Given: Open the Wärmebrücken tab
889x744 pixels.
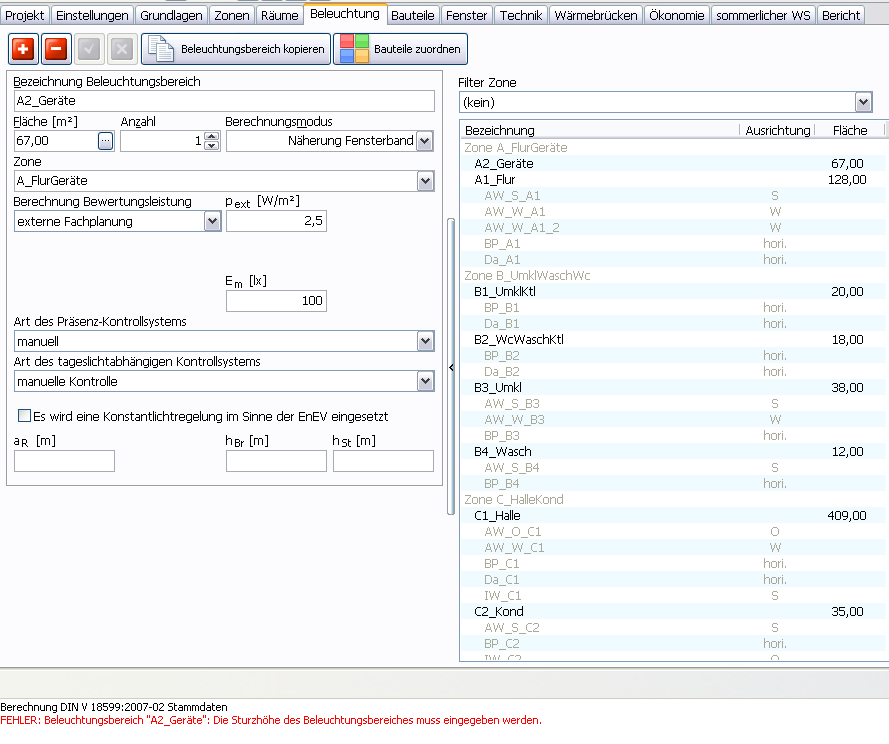Looking at the screenshot, I should pos(596,15).
